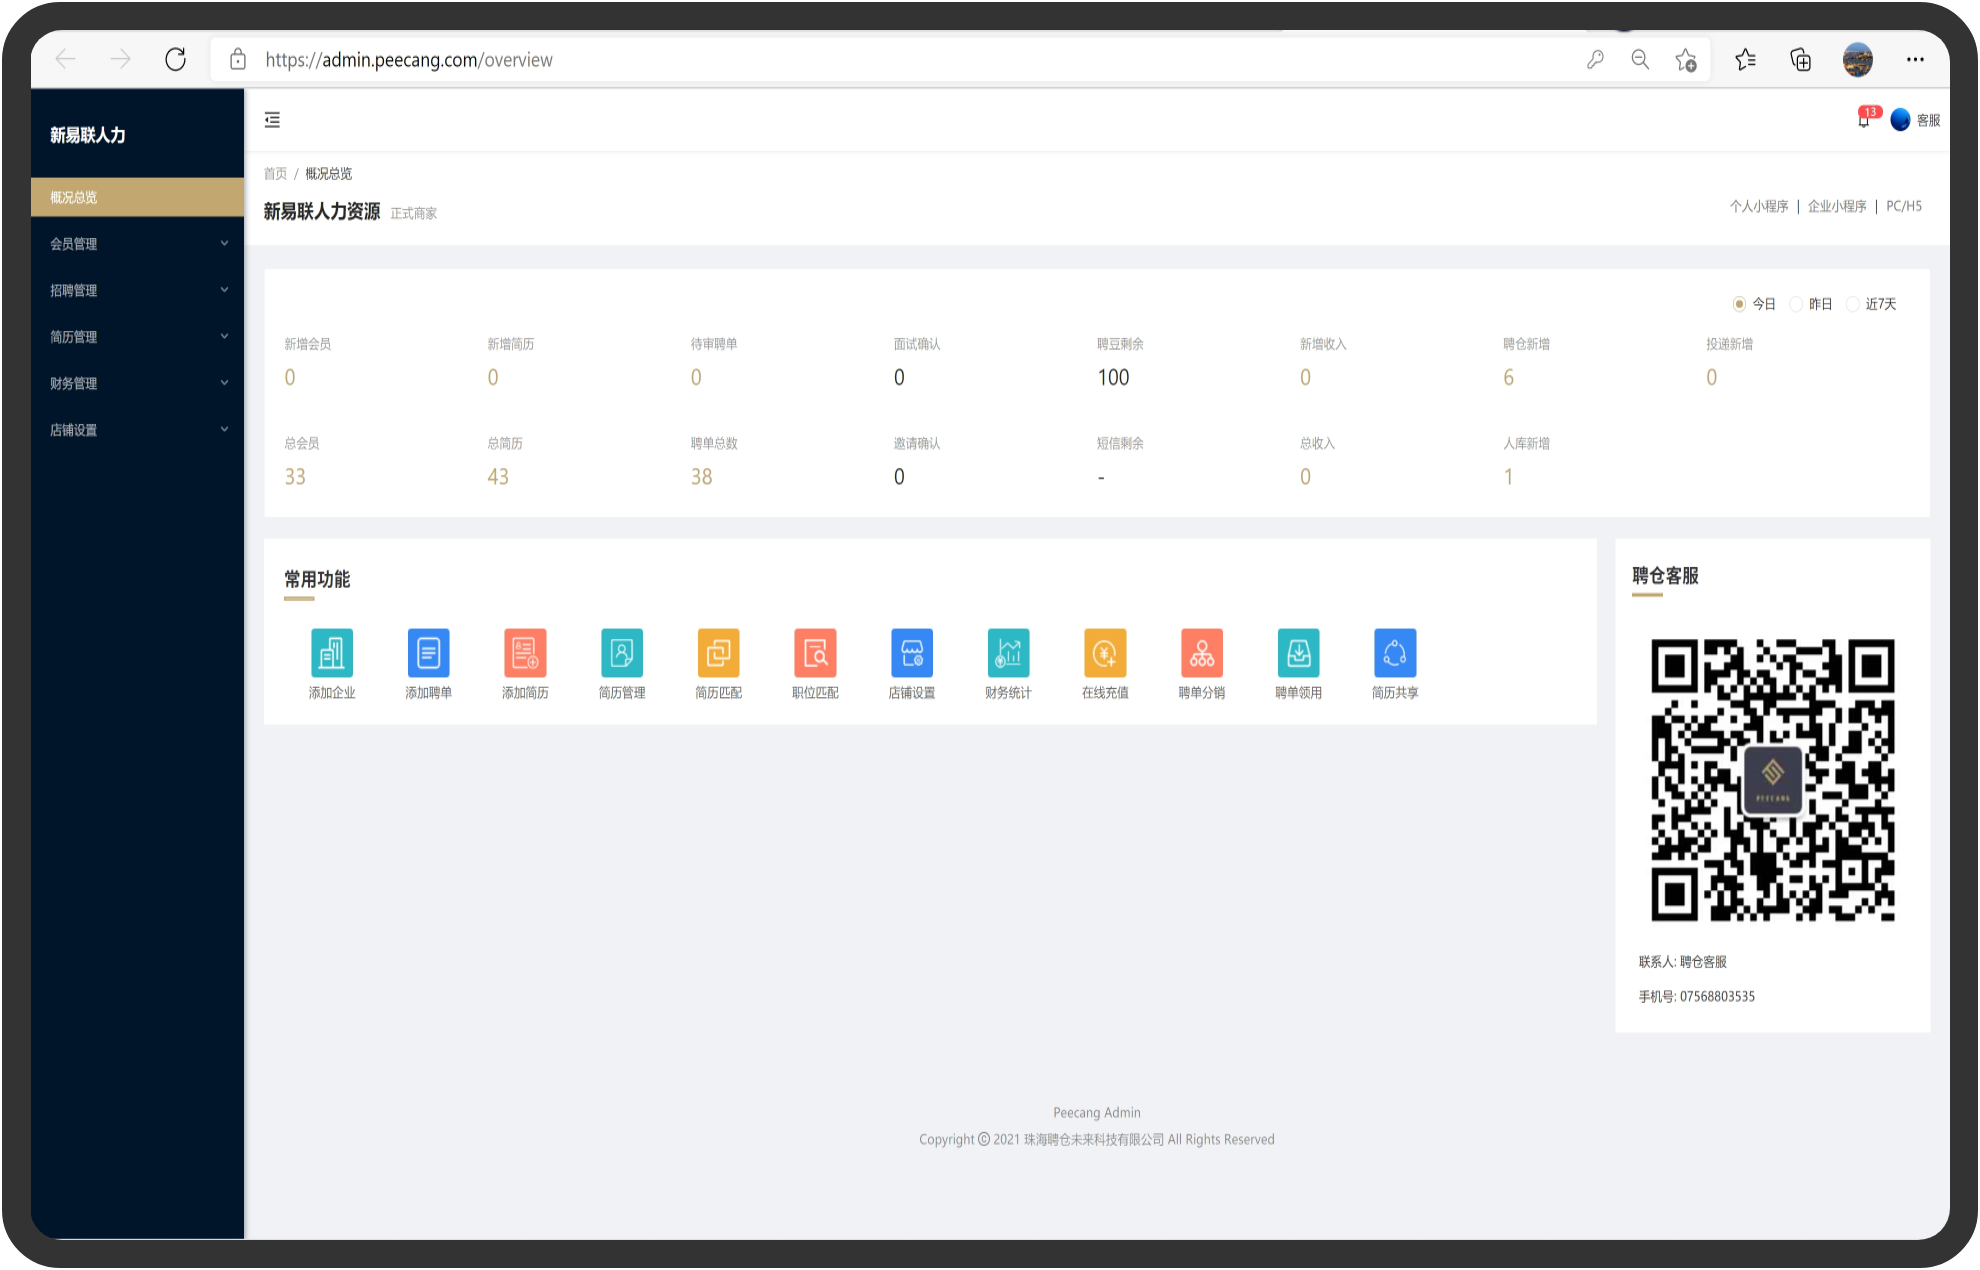Open the 聘单分销 icon
The width and height of the screenshot is (1980, 1270).
(x=1201, y=654)
